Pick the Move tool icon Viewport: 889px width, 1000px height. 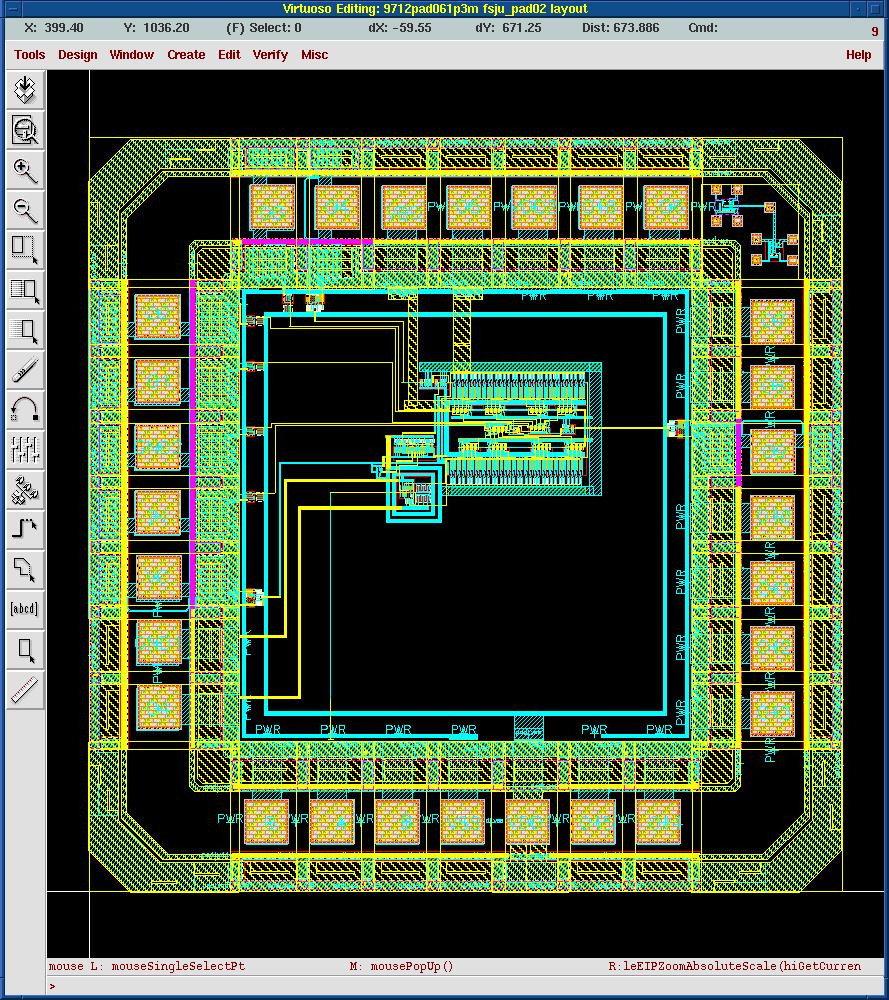(x=25, y=330)
